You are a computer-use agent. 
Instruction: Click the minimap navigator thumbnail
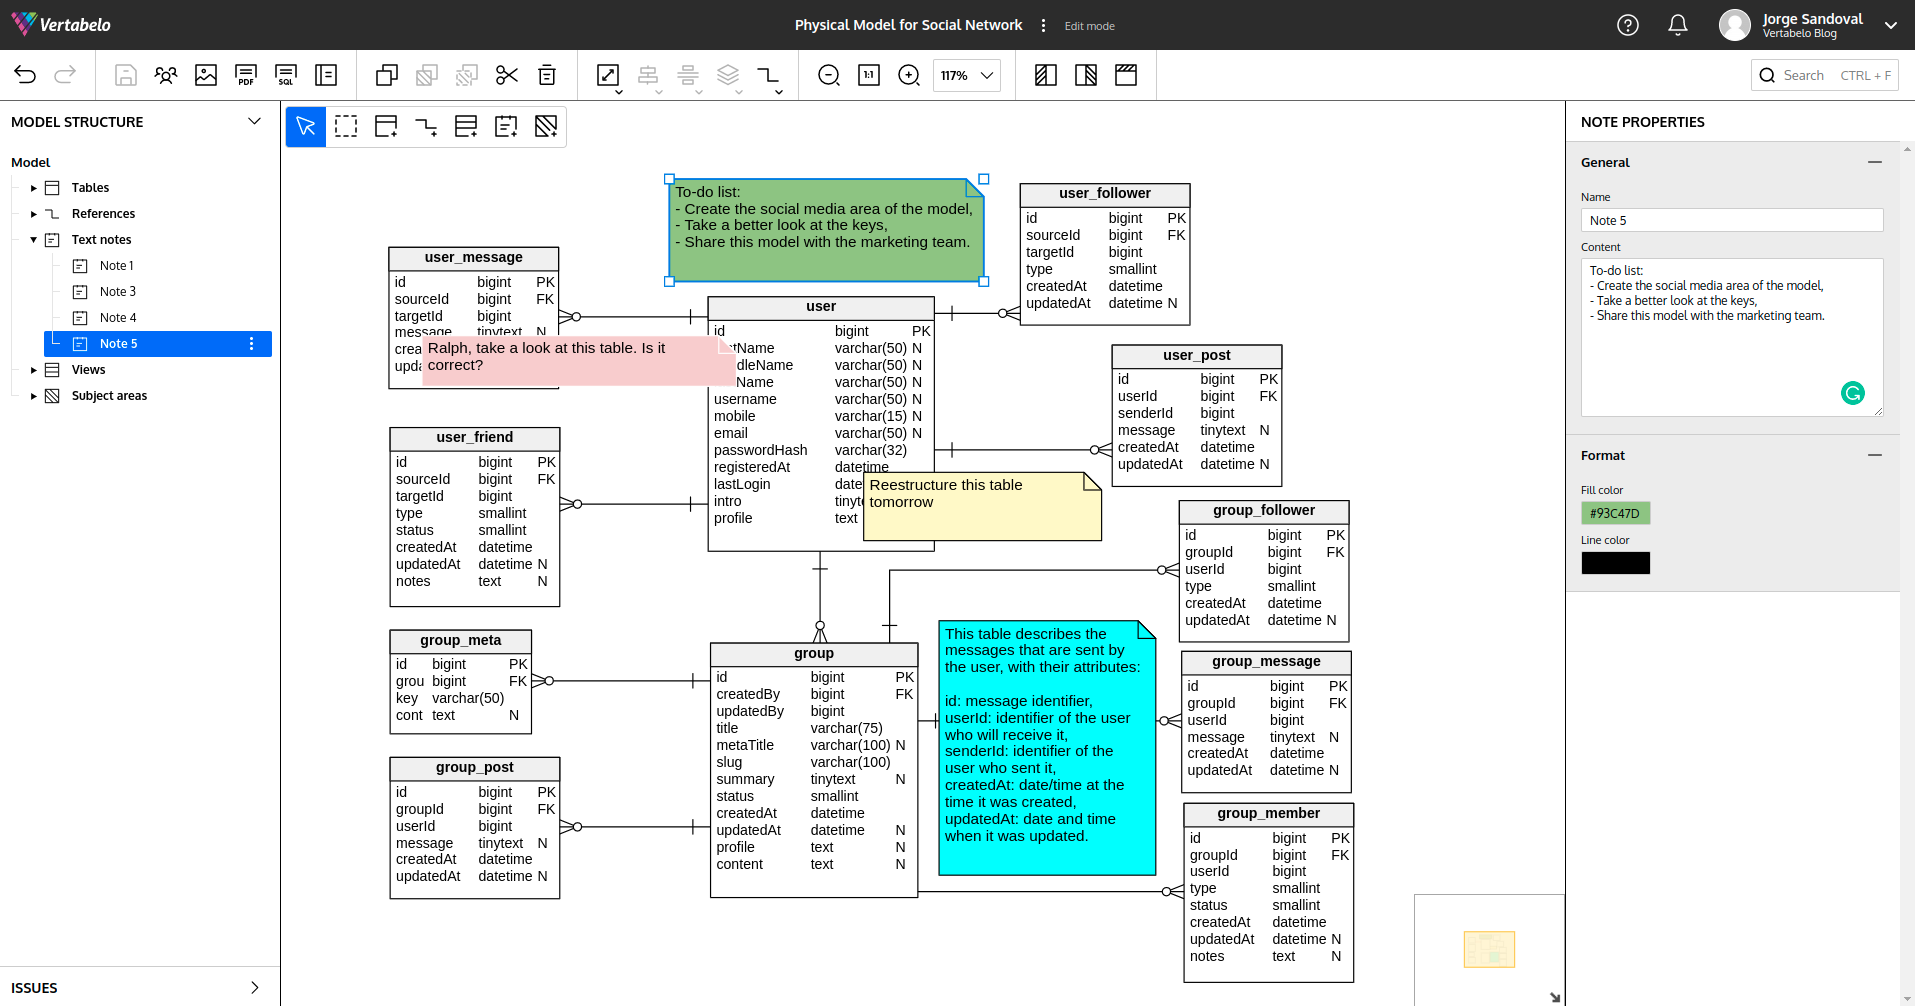[1489, 949]
